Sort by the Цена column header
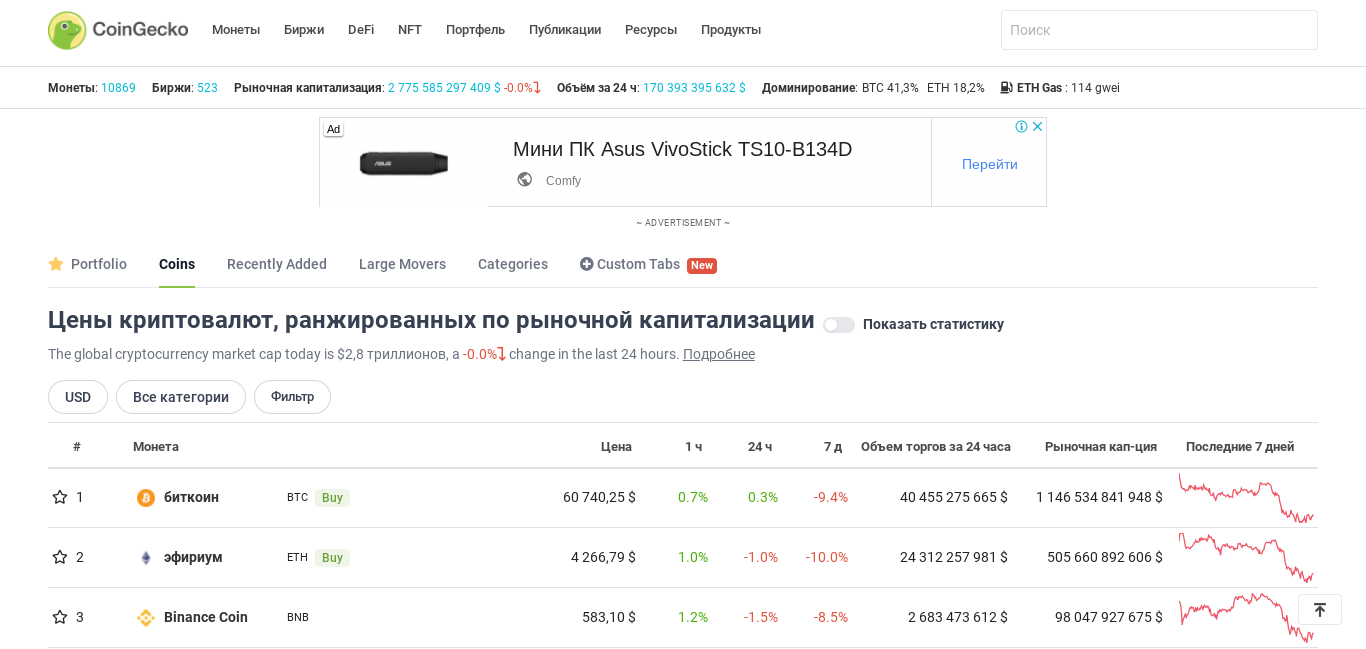This screenshot has height=649, width=1366. point(616,446)
